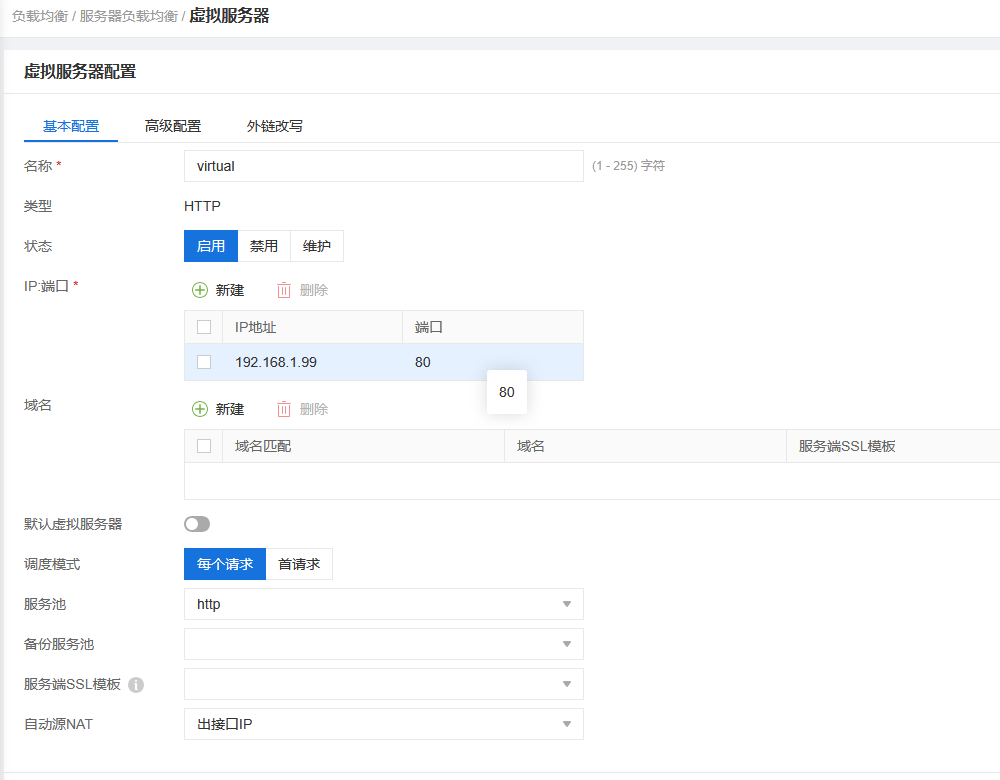
Task: Tick the checkbox for 192.168.1.99 row
Action: pyautogui.click(x=204, y=362)
